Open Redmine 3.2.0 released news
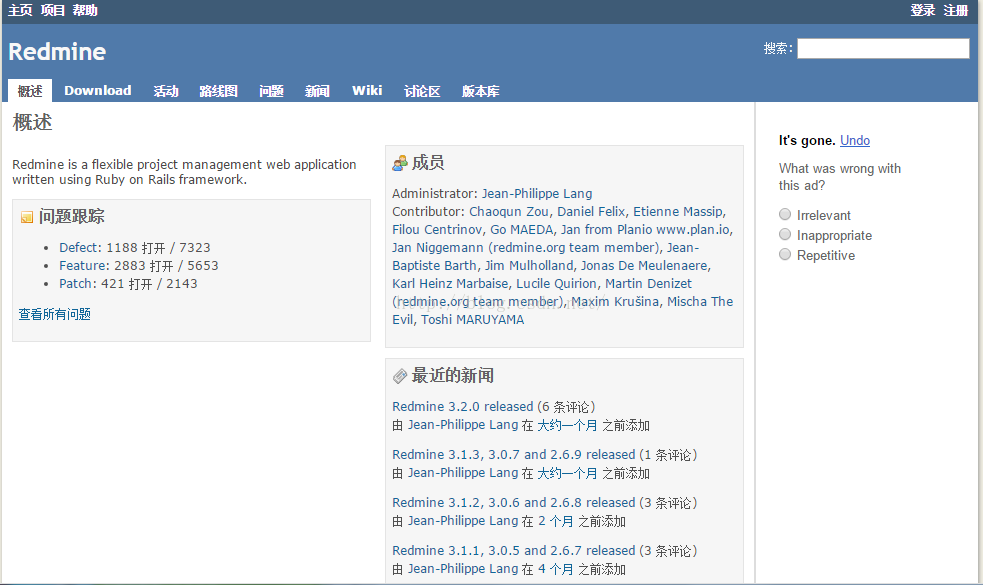Screen dimensions: 983x585 coord(463,407)
